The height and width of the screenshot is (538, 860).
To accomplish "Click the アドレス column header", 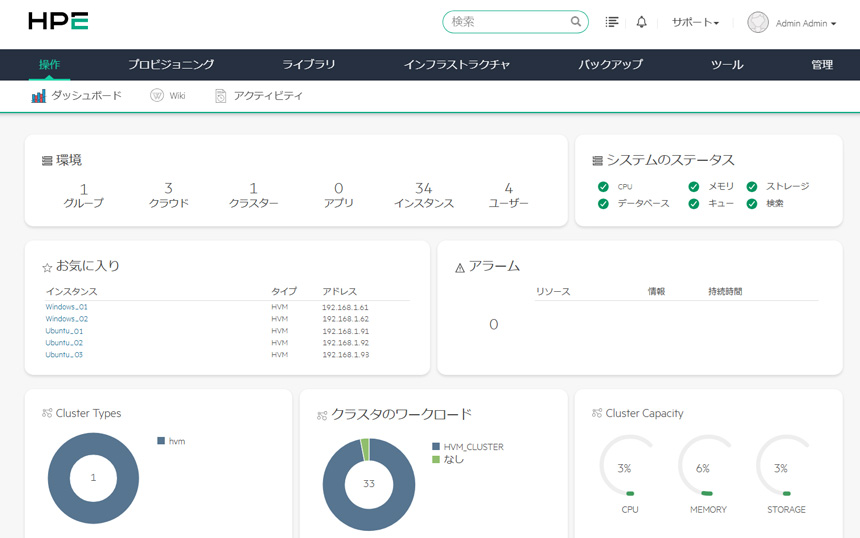I will (x=340, y=291).
